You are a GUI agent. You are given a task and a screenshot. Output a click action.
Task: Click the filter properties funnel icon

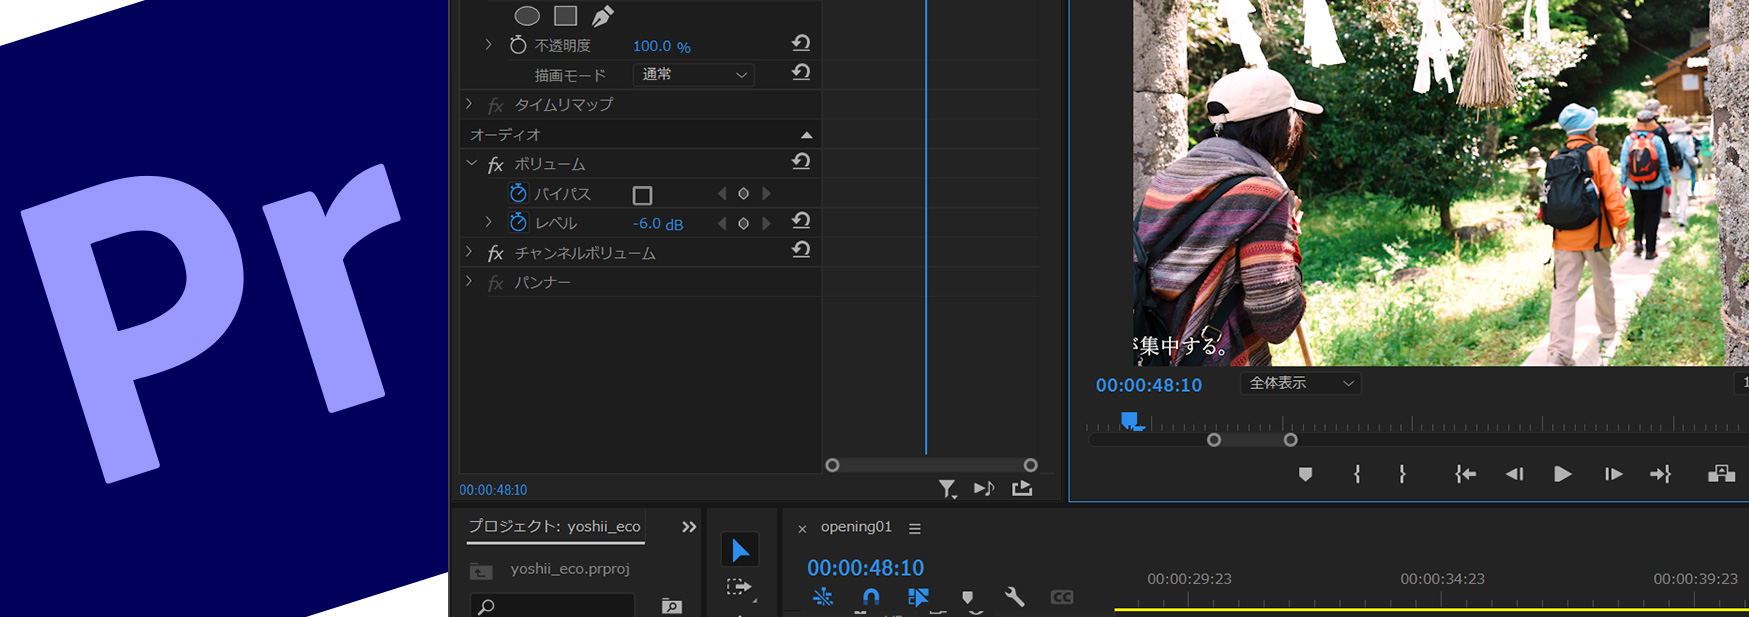point(947,488)
